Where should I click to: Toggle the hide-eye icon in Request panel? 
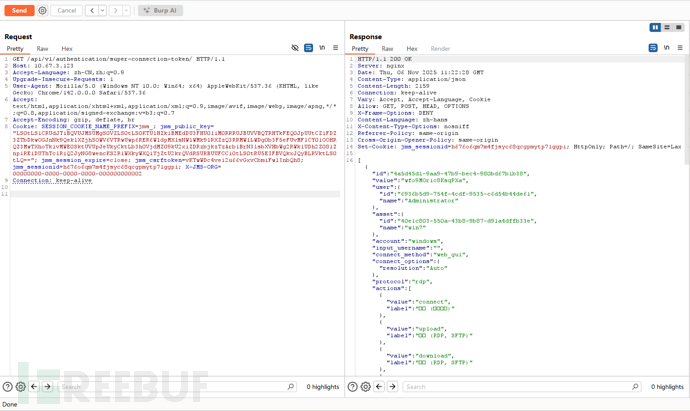(295, 48)
